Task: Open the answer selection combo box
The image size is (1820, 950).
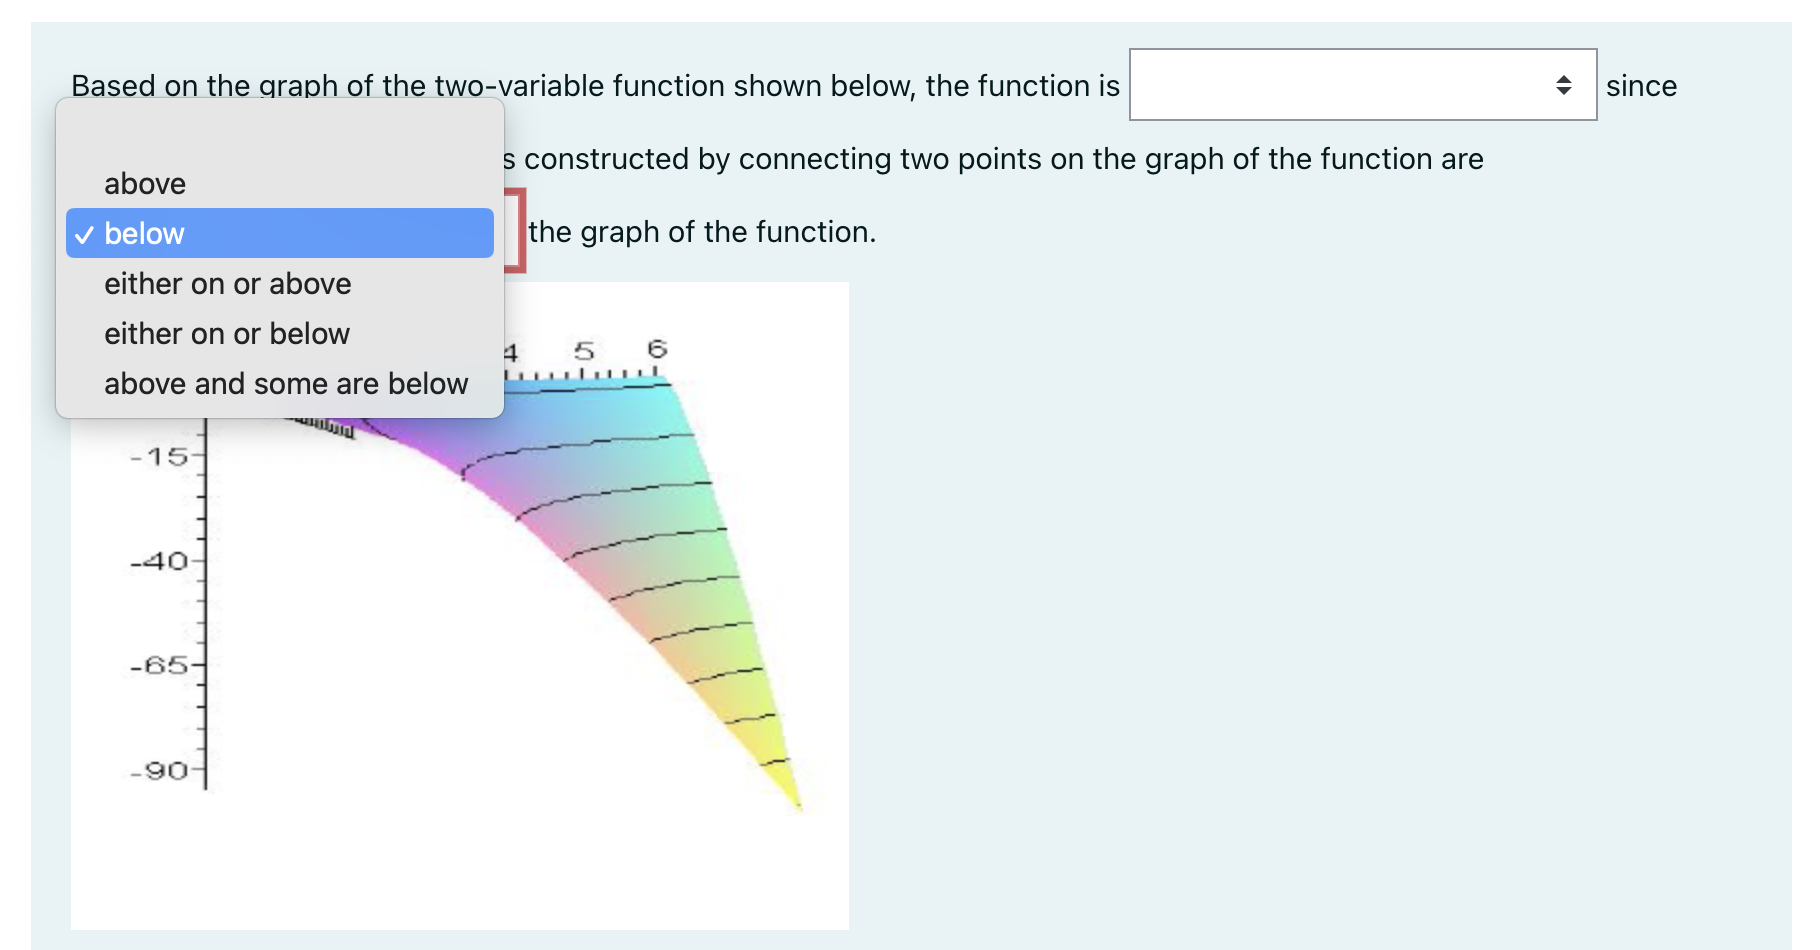Action: (x=1362, y=85)
